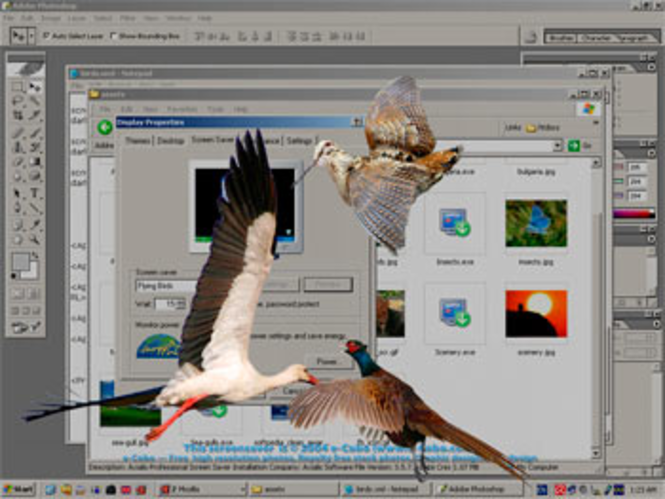
Task: Select the Dodge tool
Action: 35,176
